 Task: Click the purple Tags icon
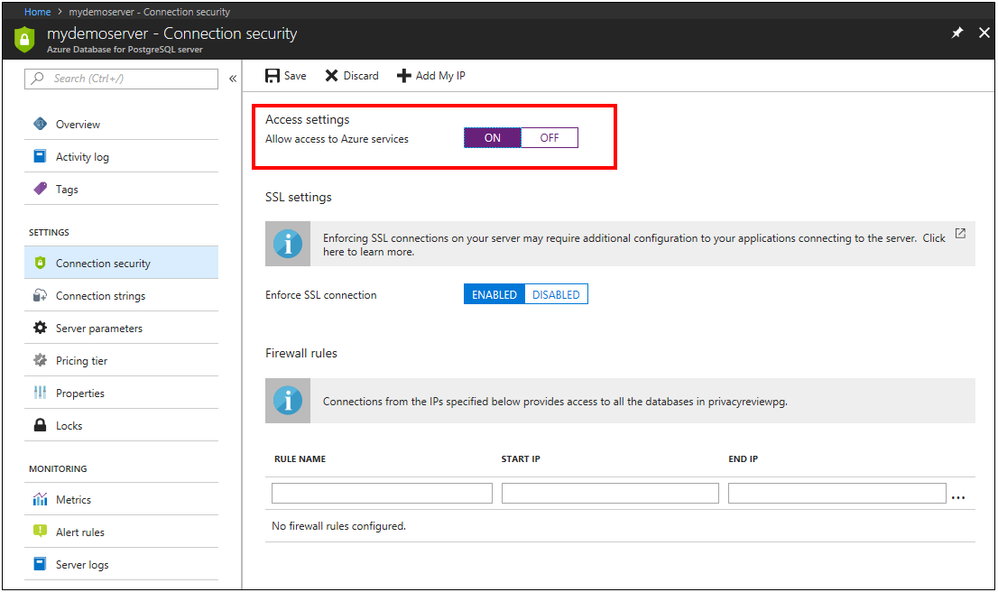[x=40, y=188]
